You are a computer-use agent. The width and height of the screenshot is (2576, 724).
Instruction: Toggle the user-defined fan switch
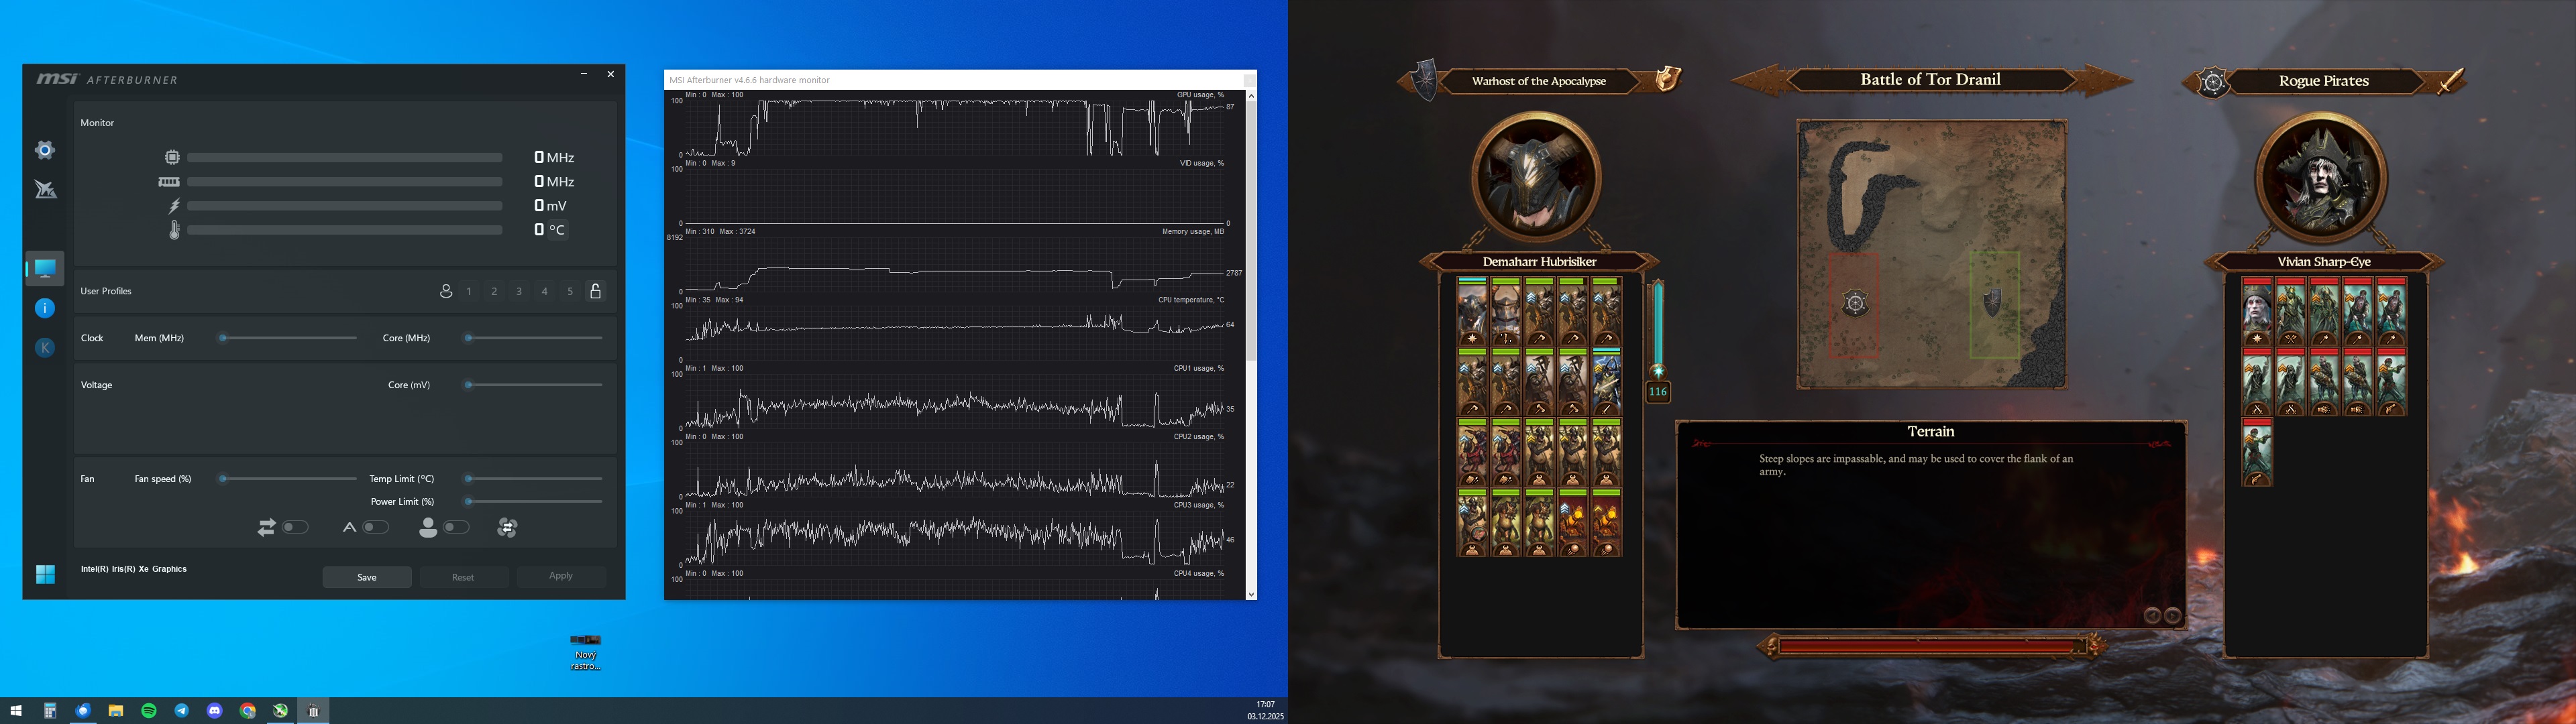click(x=456, y=527)
